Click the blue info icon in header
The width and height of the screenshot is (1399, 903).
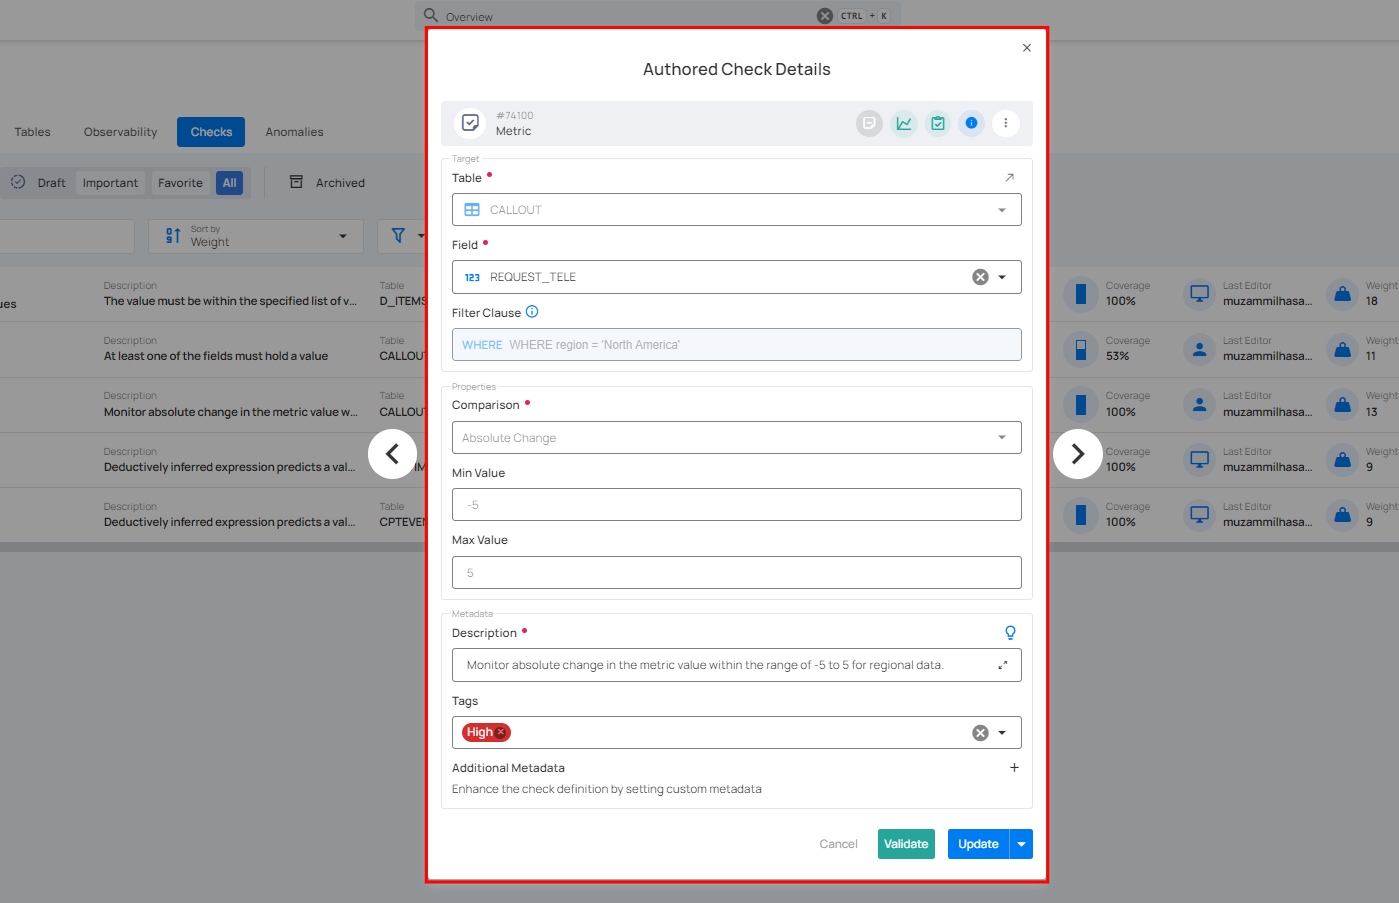tap(971, 123)
